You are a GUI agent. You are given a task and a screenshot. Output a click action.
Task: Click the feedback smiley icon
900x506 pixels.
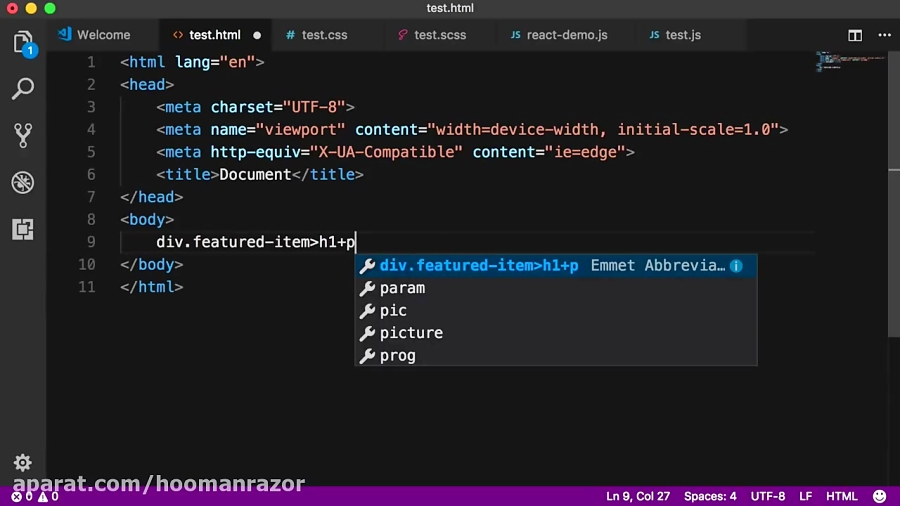[x=879, y=496]
